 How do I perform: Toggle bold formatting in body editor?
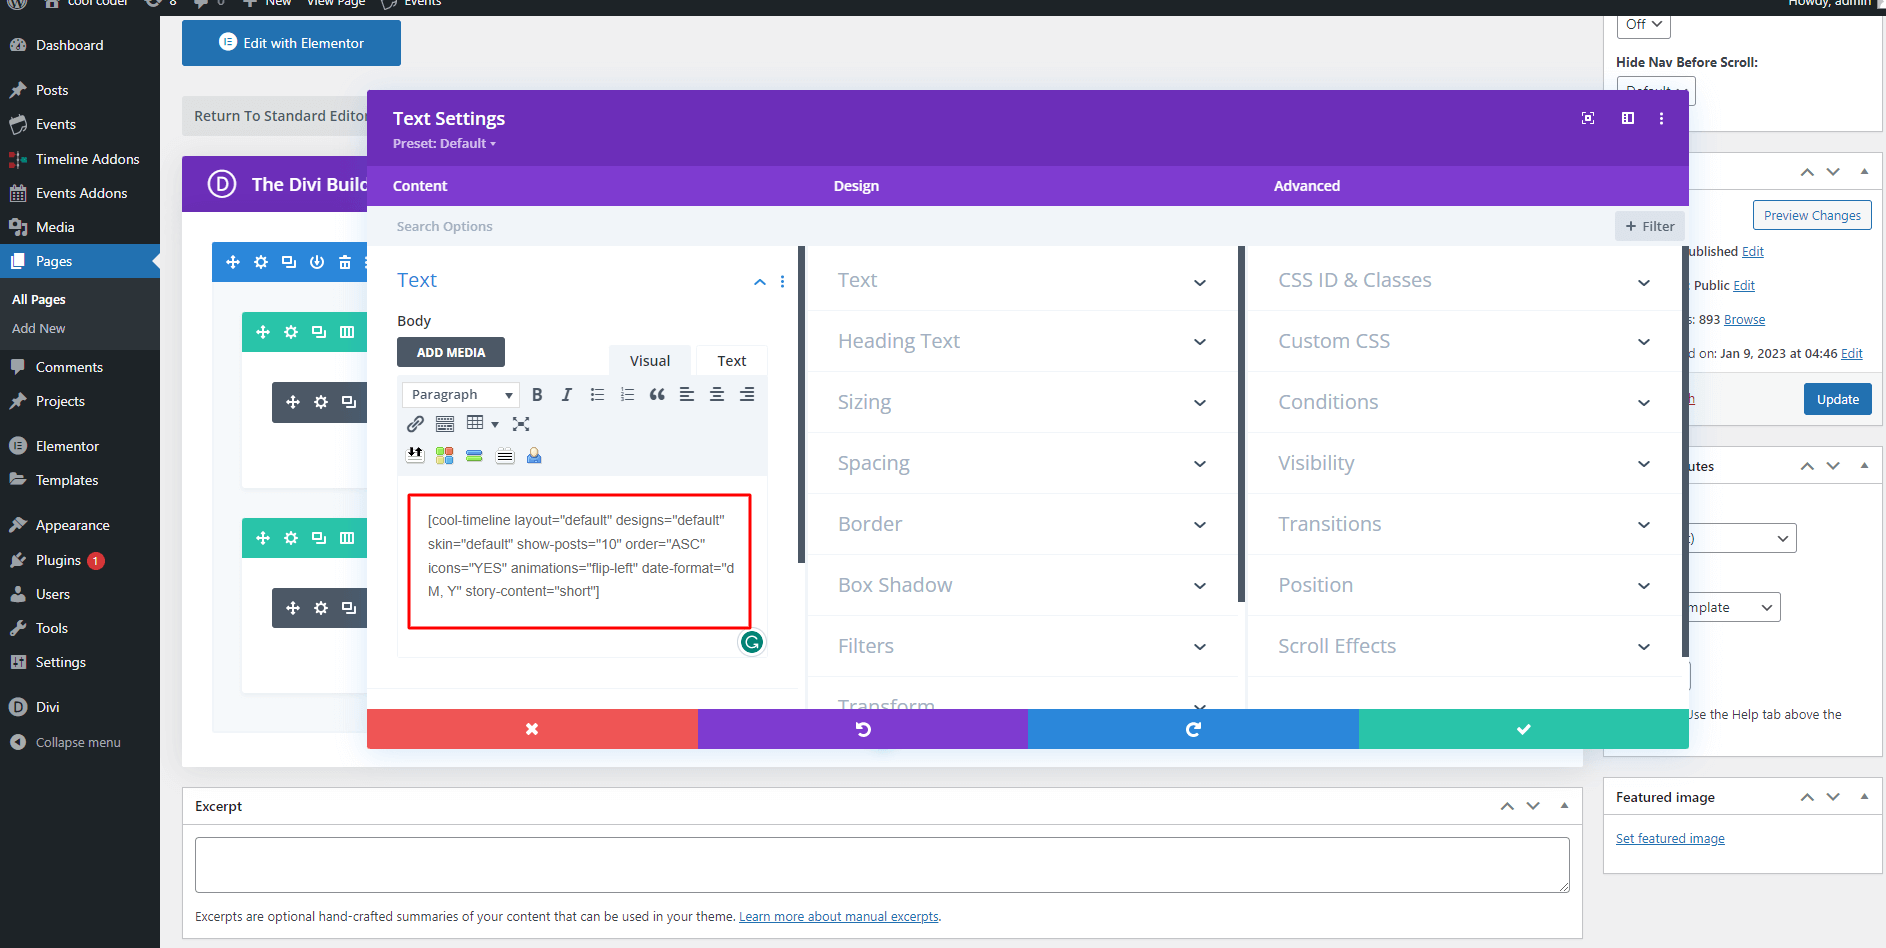537,395
